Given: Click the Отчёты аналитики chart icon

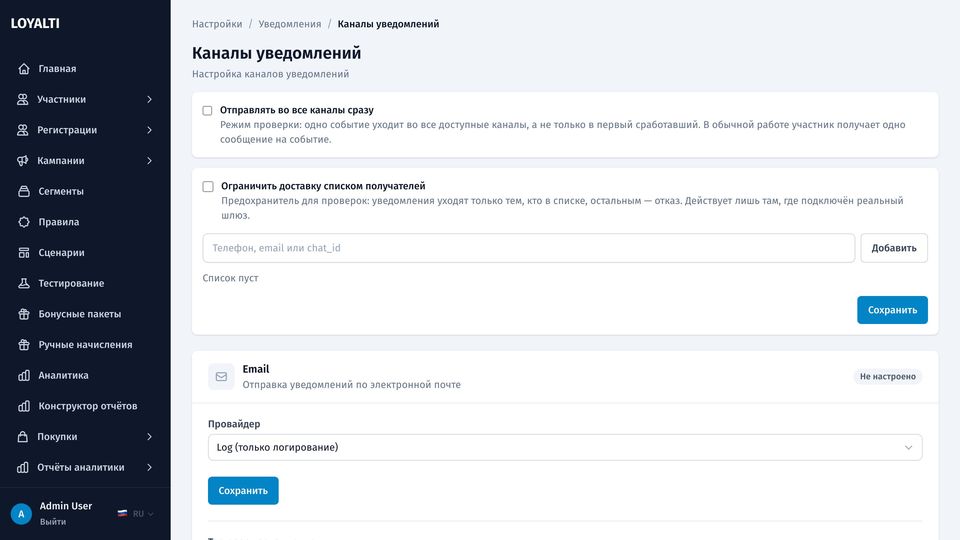Looking at the screenshot, I should pyautogui.click(x=23, y=467).
